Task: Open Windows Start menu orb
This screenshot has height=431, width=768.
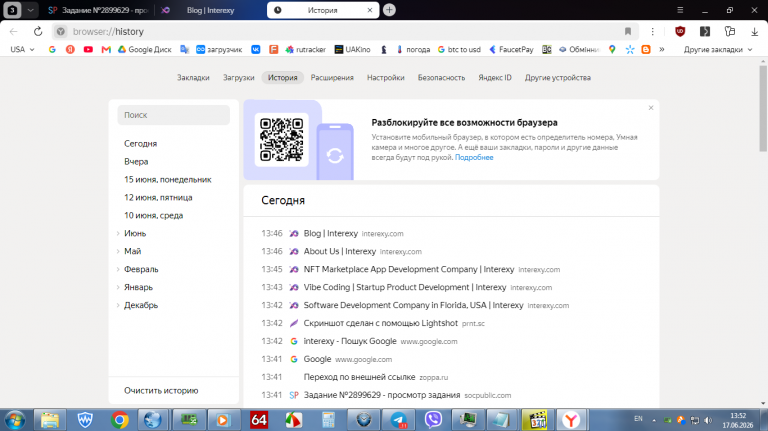Action: 15,420
